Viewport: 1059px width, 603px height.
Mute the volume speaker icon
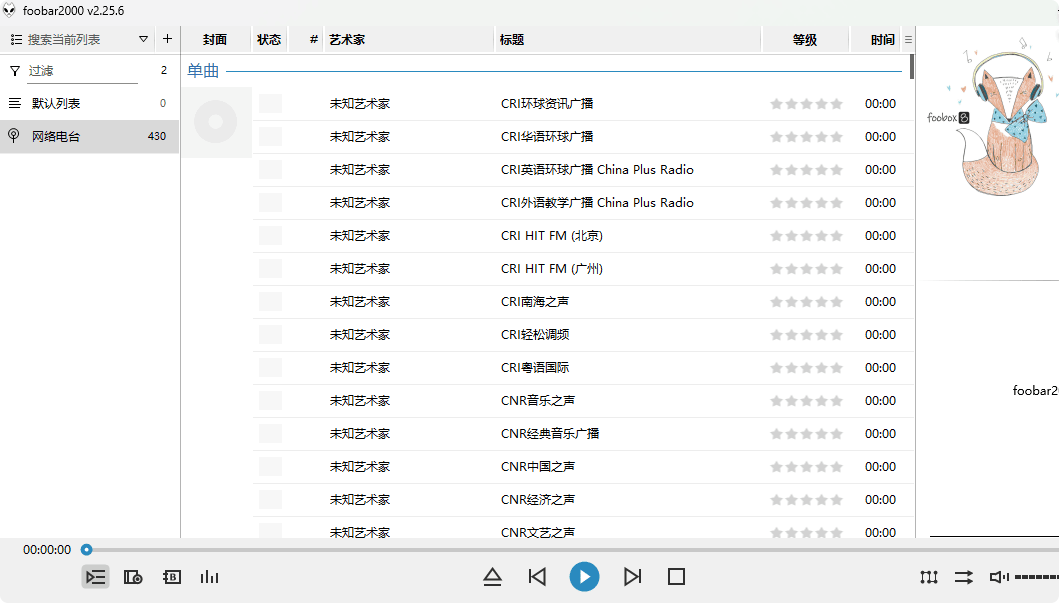pyautogui.click(x=999, y=577)
